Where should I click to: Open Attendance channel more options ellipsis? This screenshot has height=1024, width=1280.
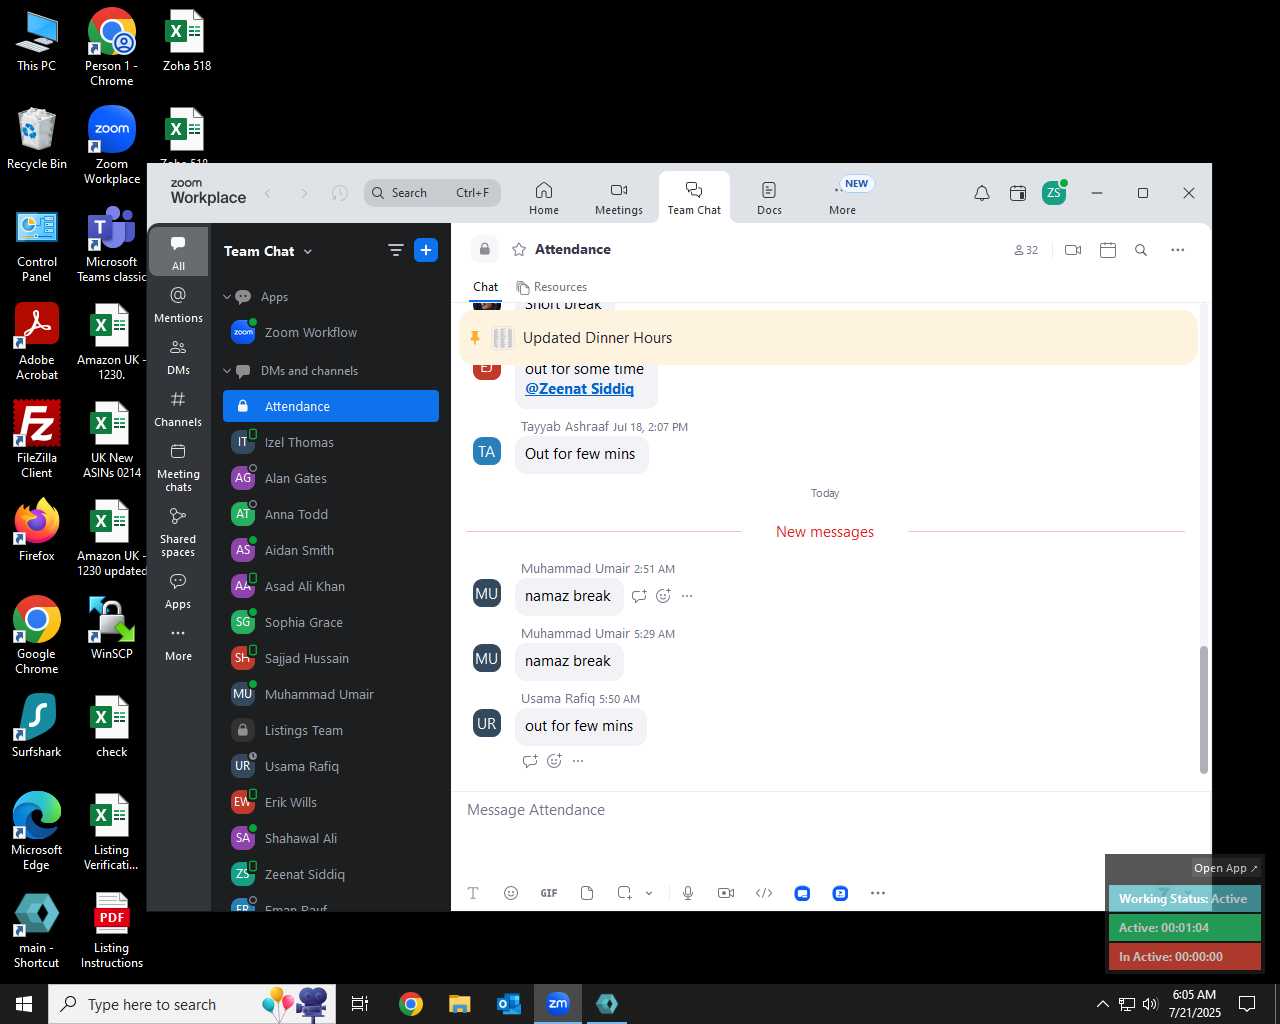click(1178, 250)
